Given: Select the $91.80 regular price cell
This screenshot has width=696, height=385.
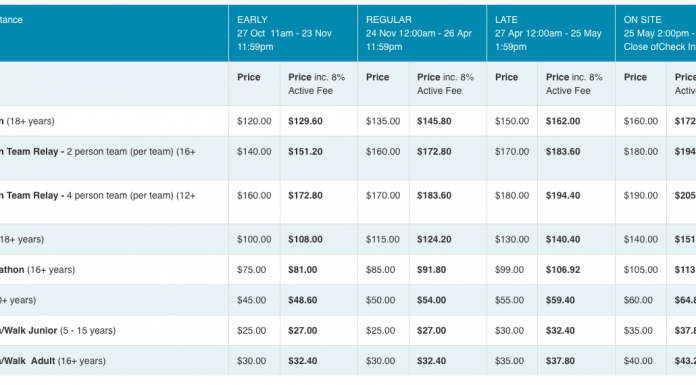Looking at the screenshot, I should 431,270.
